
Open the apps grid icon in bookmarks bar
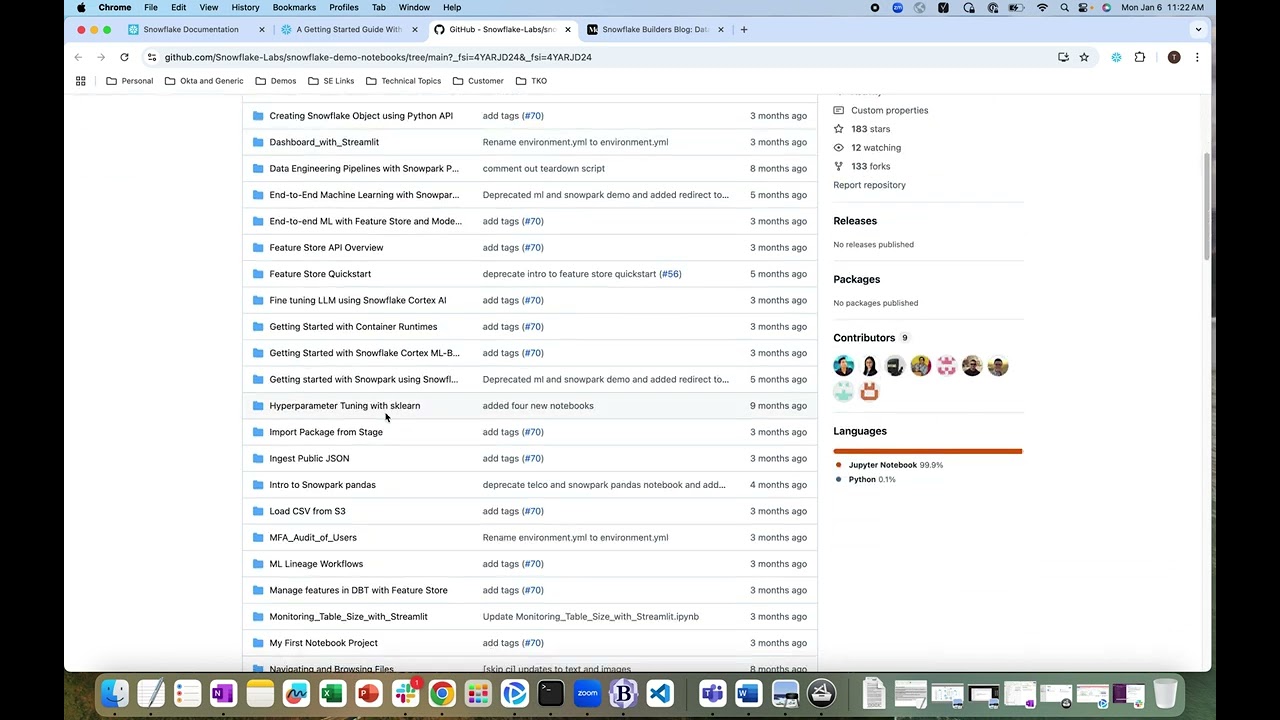click(81, 81)
